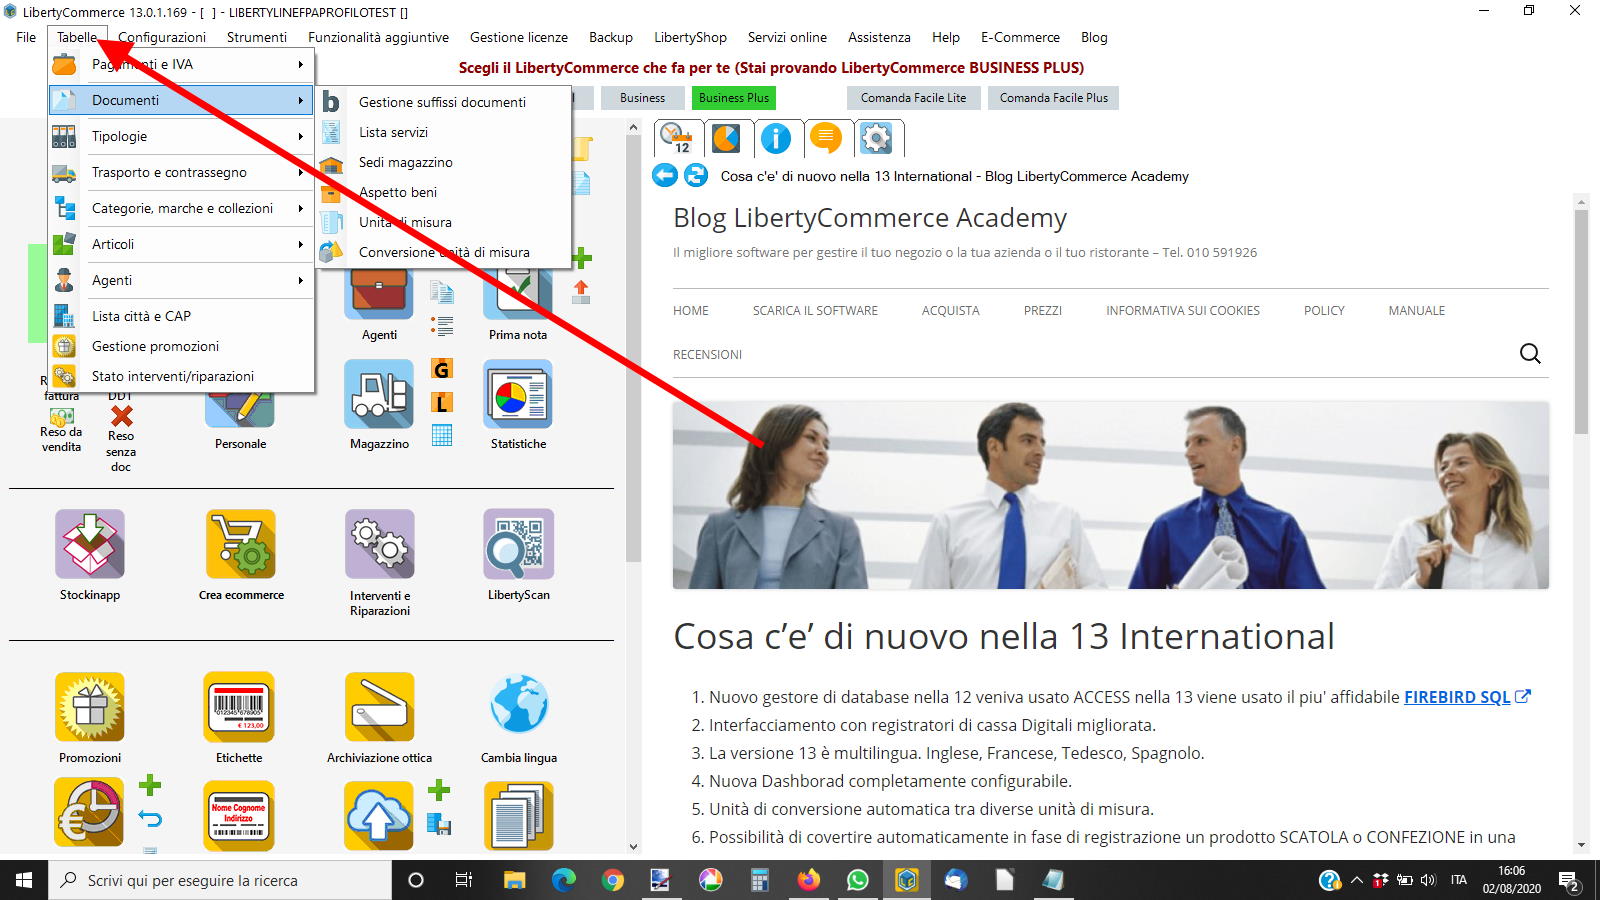Open the Promozioni module

90,707
